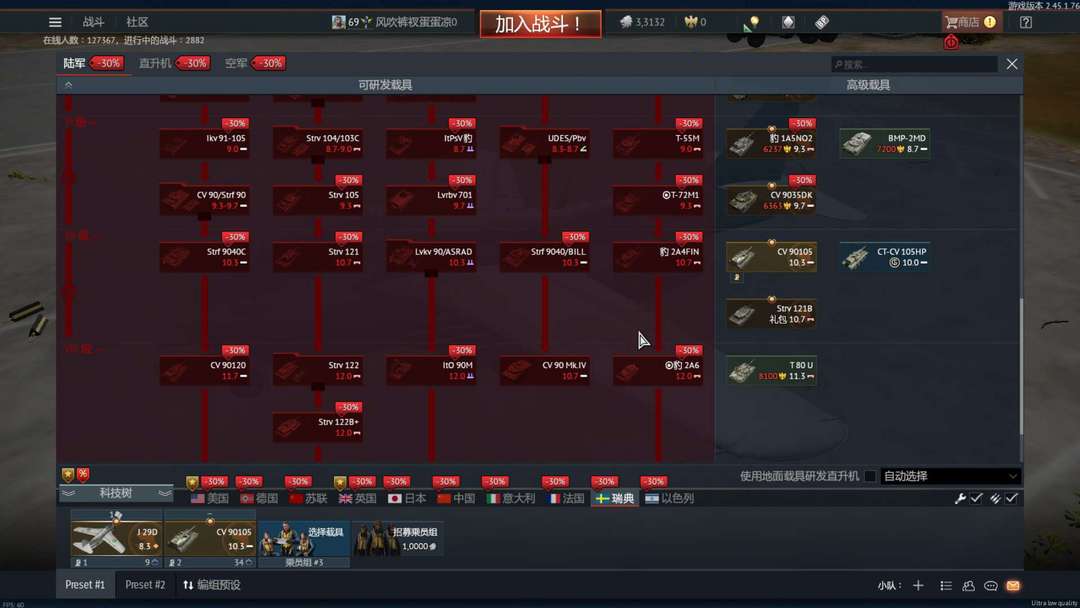Click the gold shield icon beside discount icon
1080x608 pixels.
click(68, 474)
